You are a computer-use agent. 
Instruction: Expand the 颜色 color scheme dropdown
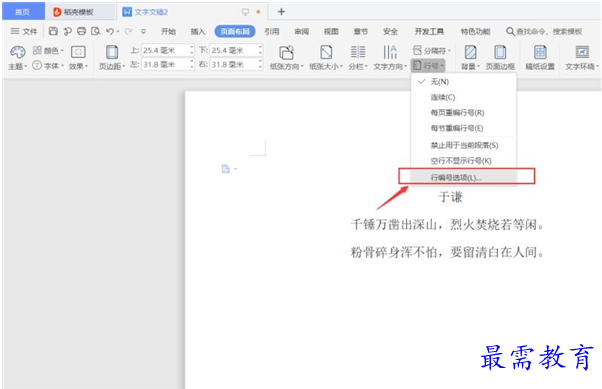tap(48, 50)
